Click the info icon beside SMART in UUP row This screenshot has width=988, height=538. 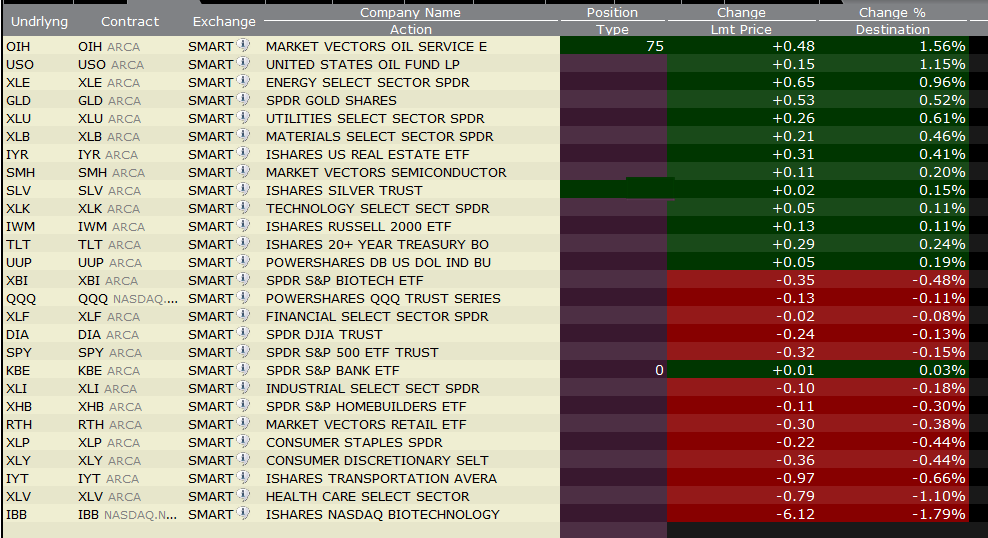tap(243, 261)
